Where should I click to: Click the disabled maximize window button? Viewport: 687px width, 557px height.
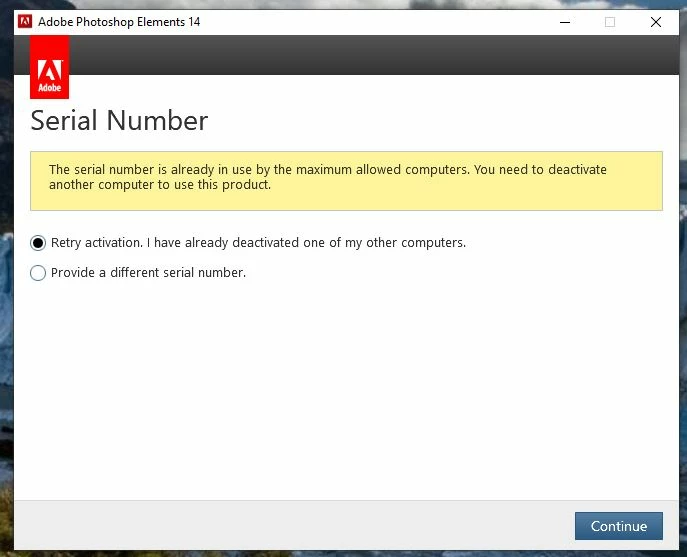[x=610, y=22]
